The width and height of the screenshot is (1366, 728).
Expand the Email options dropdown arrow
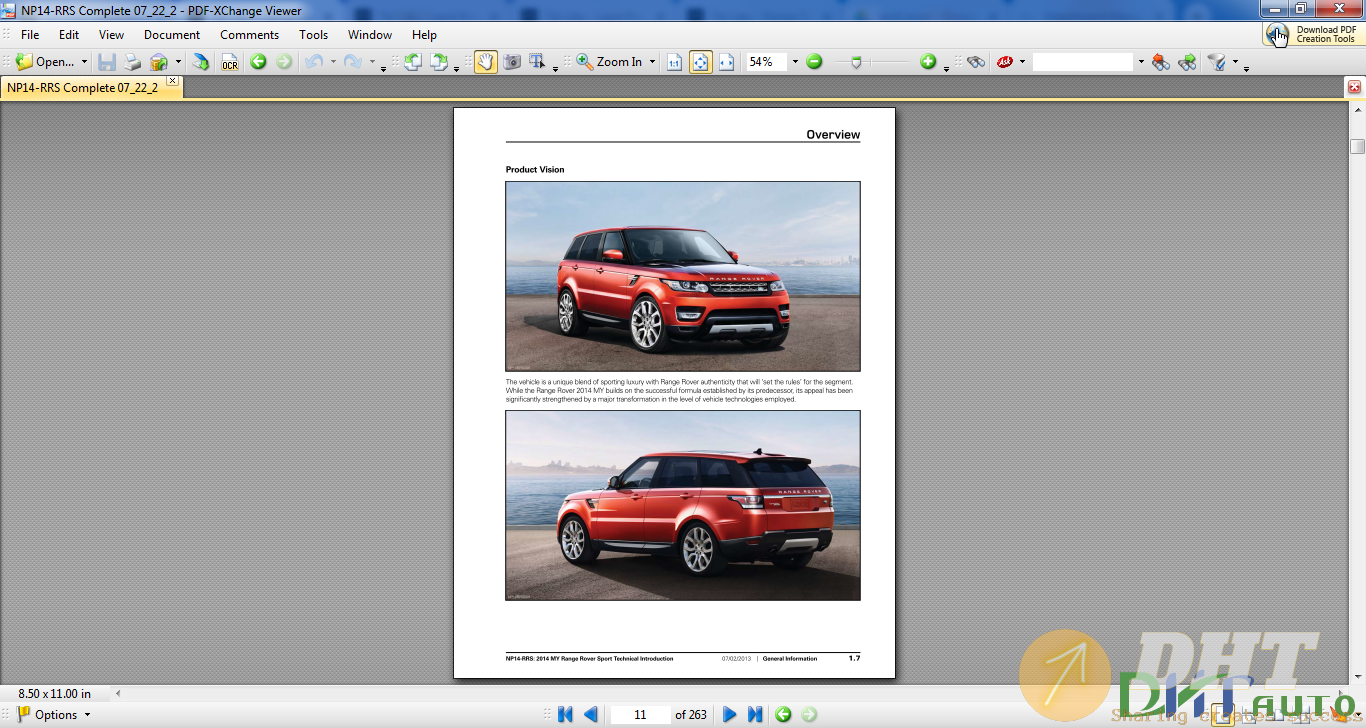178,62
